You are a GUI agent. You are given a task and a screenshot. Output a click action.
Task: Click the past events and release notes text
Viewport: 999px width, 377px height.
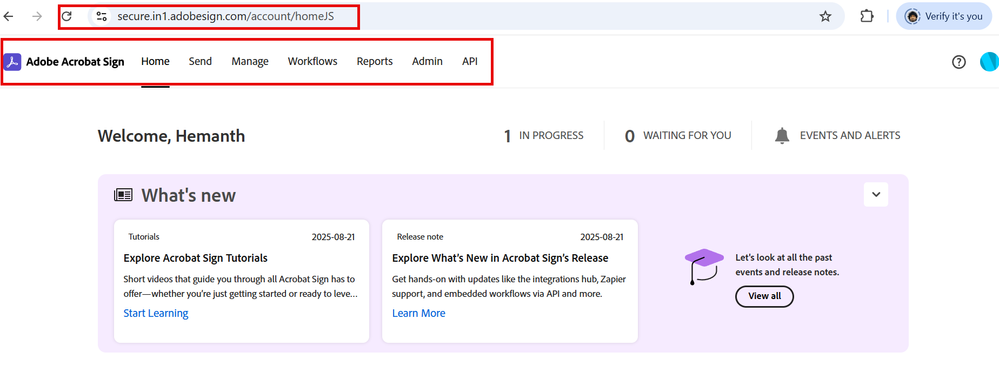pos(787,265)
